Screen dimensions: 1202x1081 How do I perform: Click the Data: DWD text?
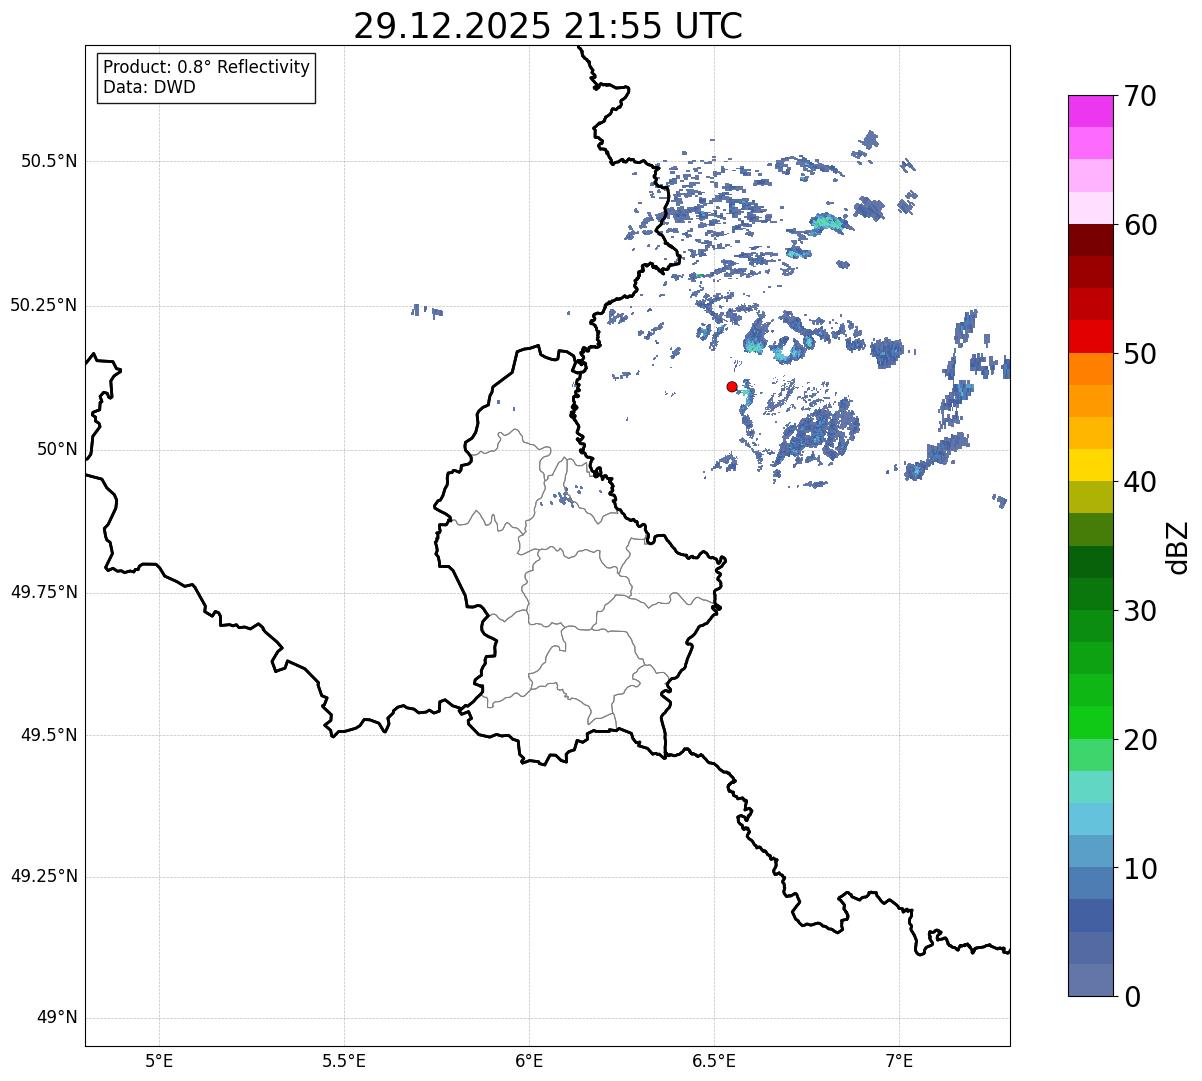[149, 87]
